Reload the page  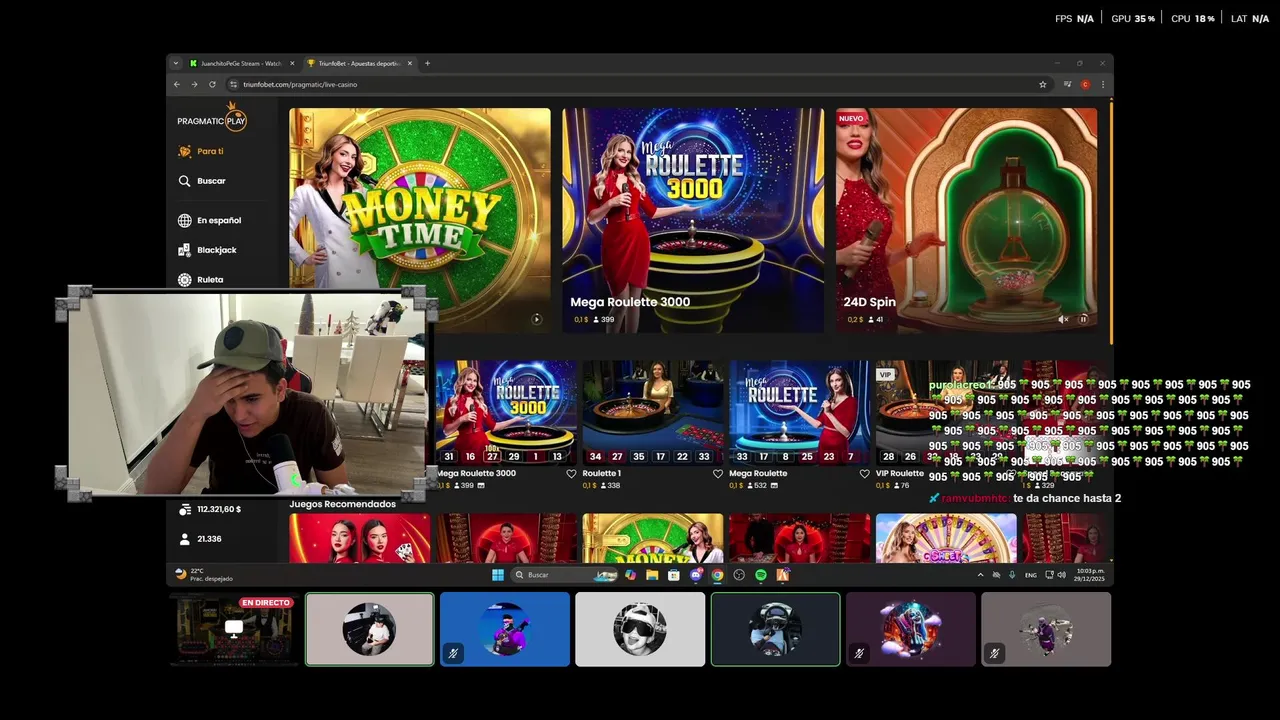click(212, 84)
